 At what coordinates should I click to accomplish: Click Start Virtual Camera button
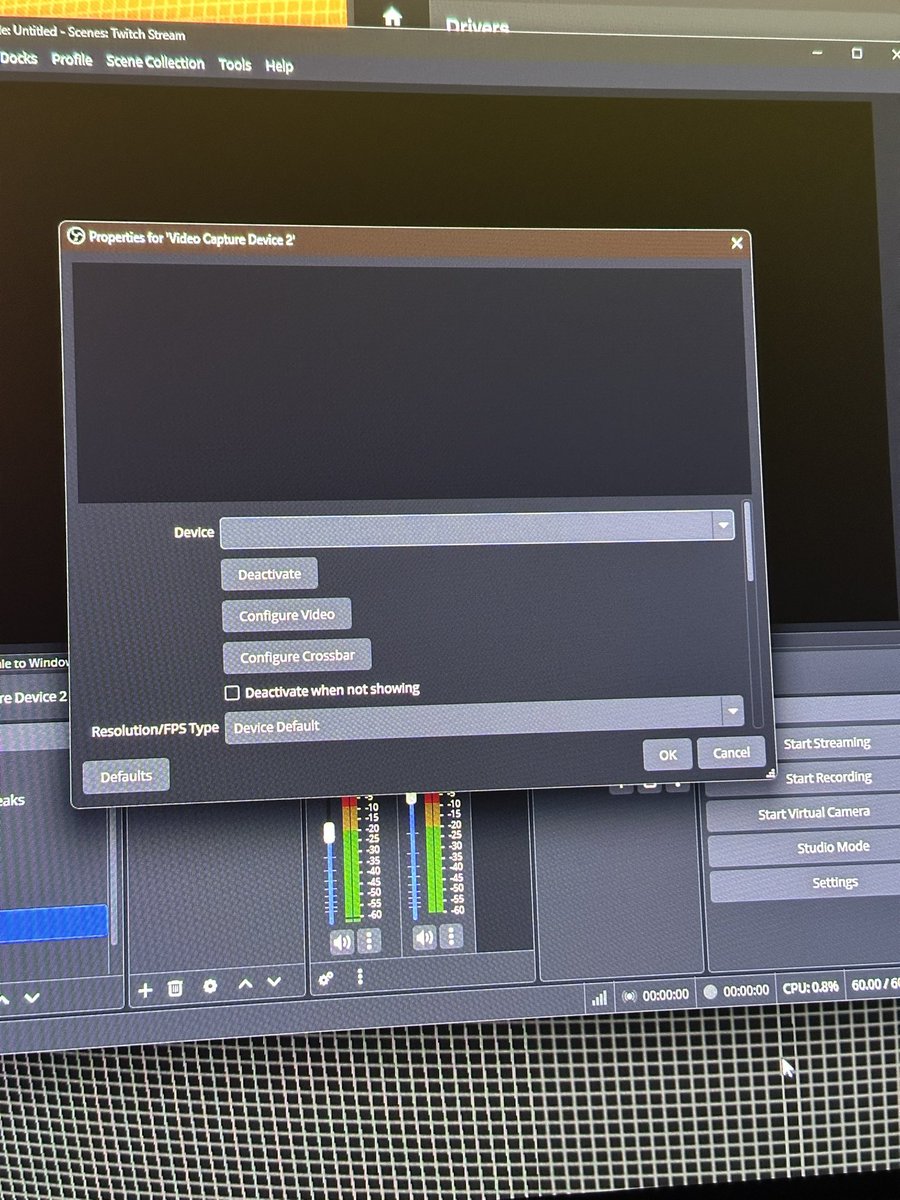pyautogui.click(x=813, y=813)
